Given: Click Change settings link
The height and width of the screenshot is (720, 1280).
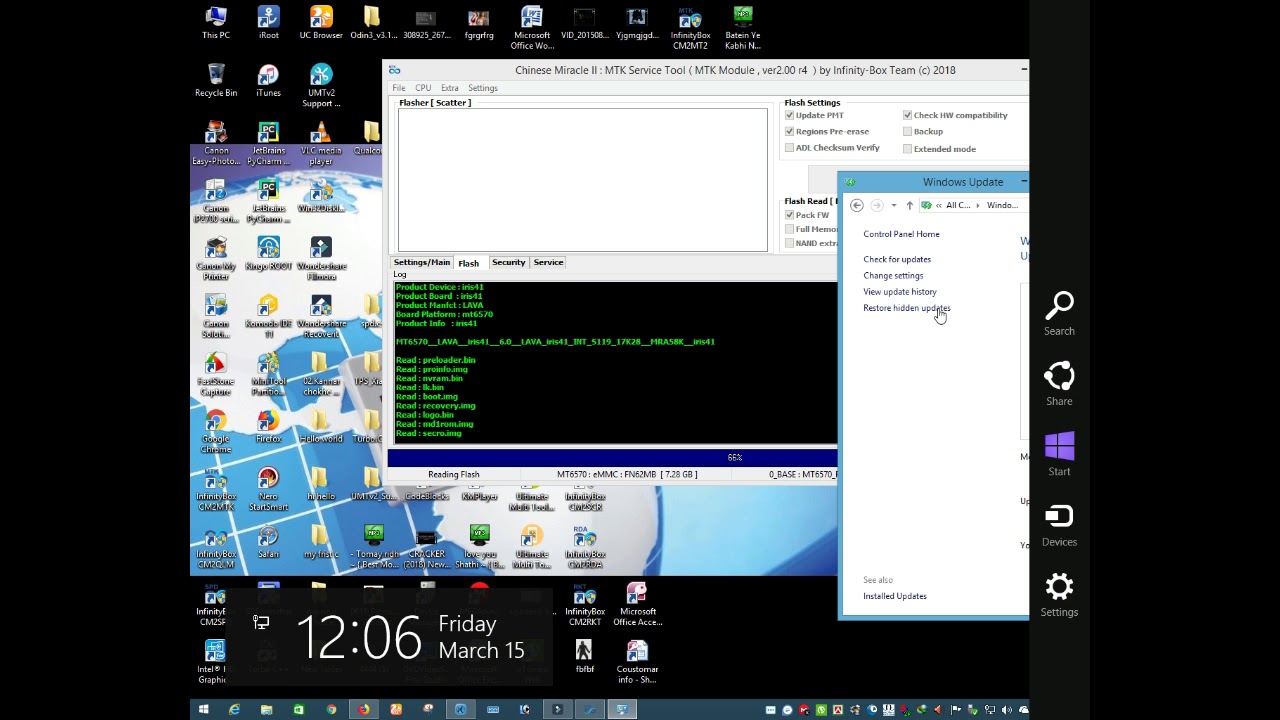Looking at the screenshot, I should click(893, 275).
